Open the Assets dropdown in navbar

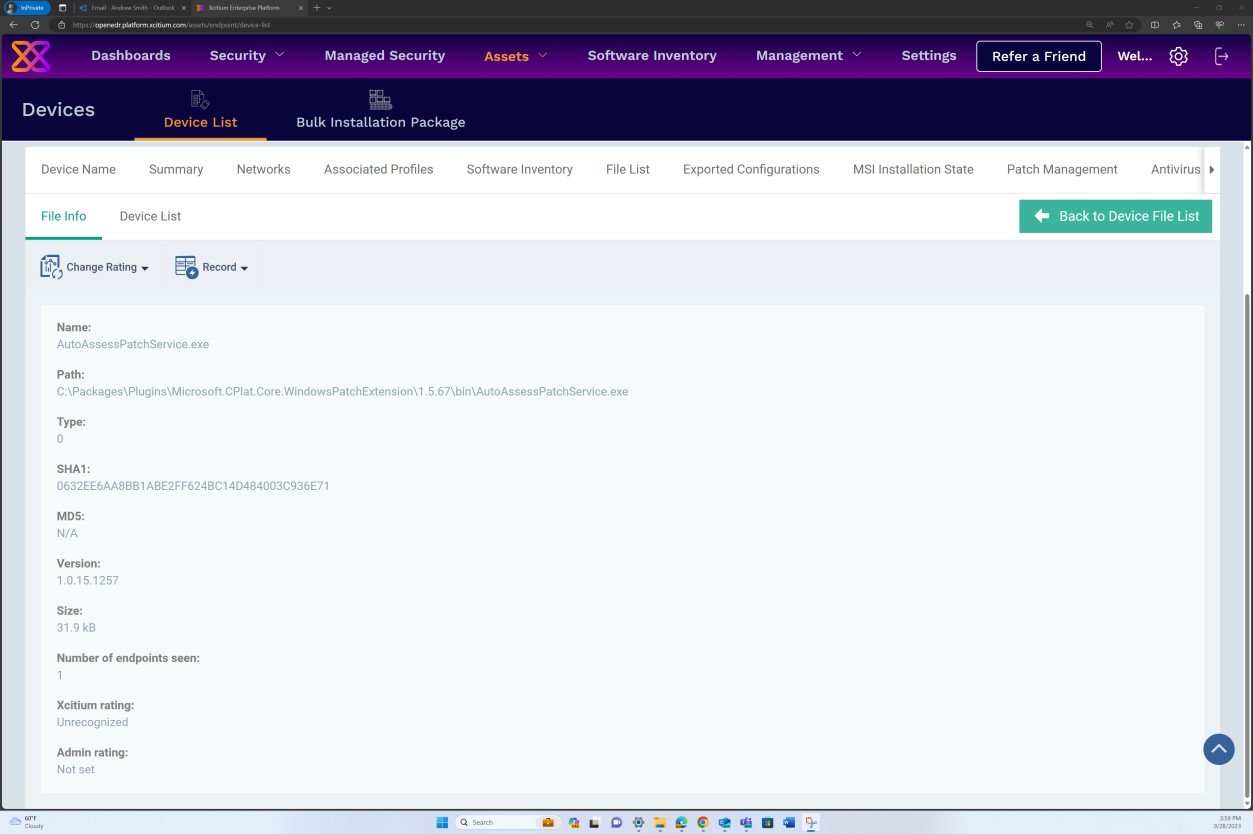click(514, 56)
